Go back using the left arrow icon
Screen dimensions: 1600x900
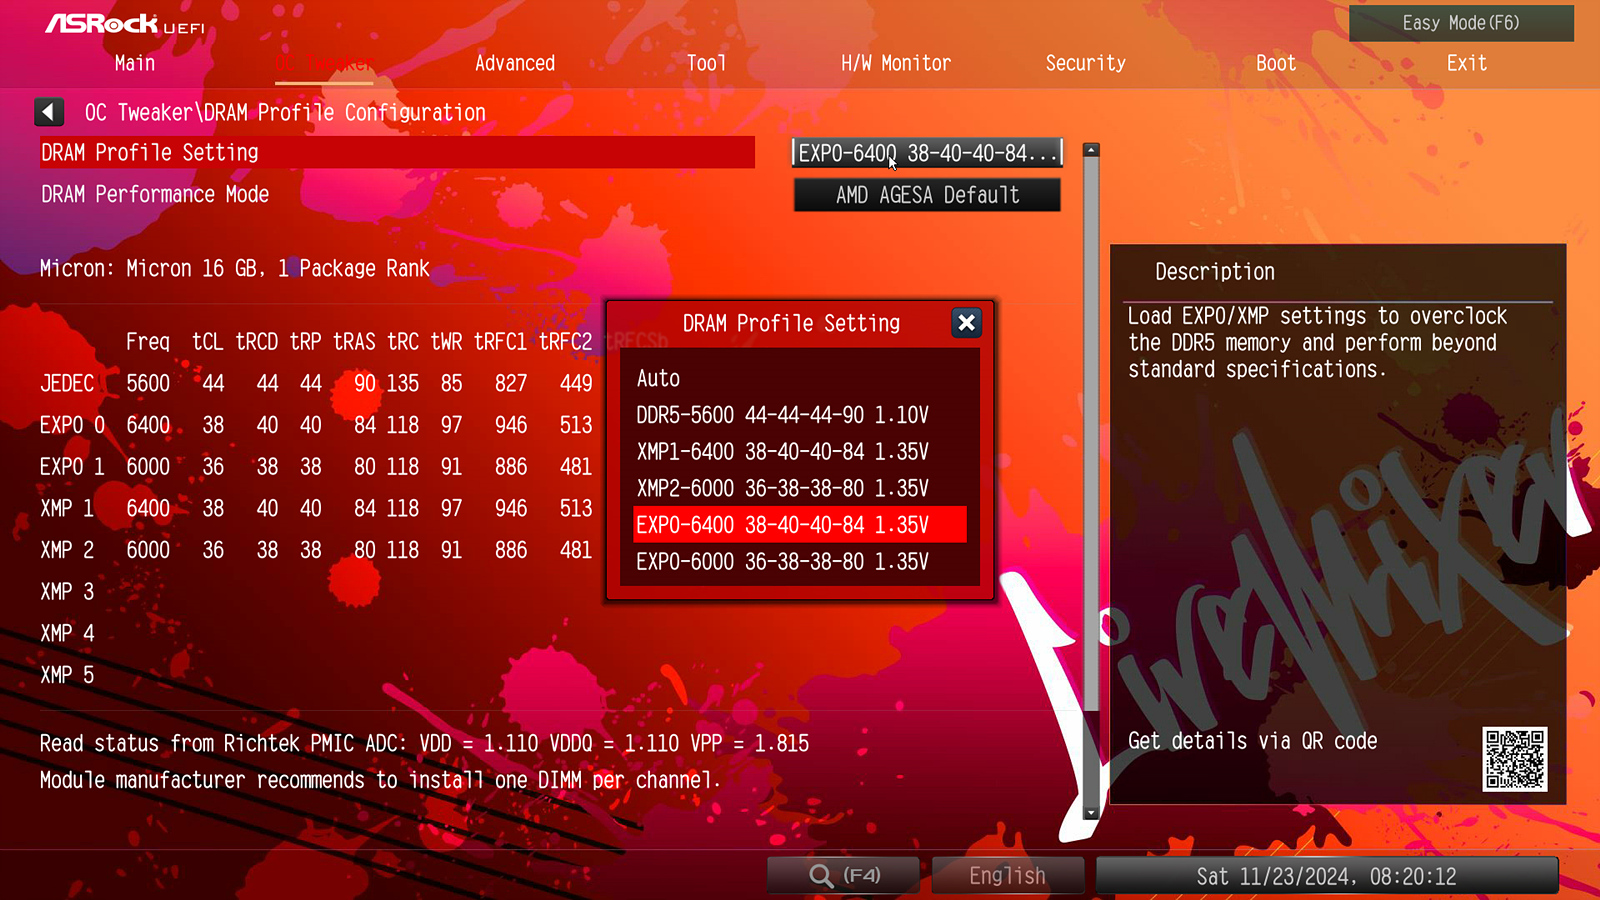(x=49, y=112)
